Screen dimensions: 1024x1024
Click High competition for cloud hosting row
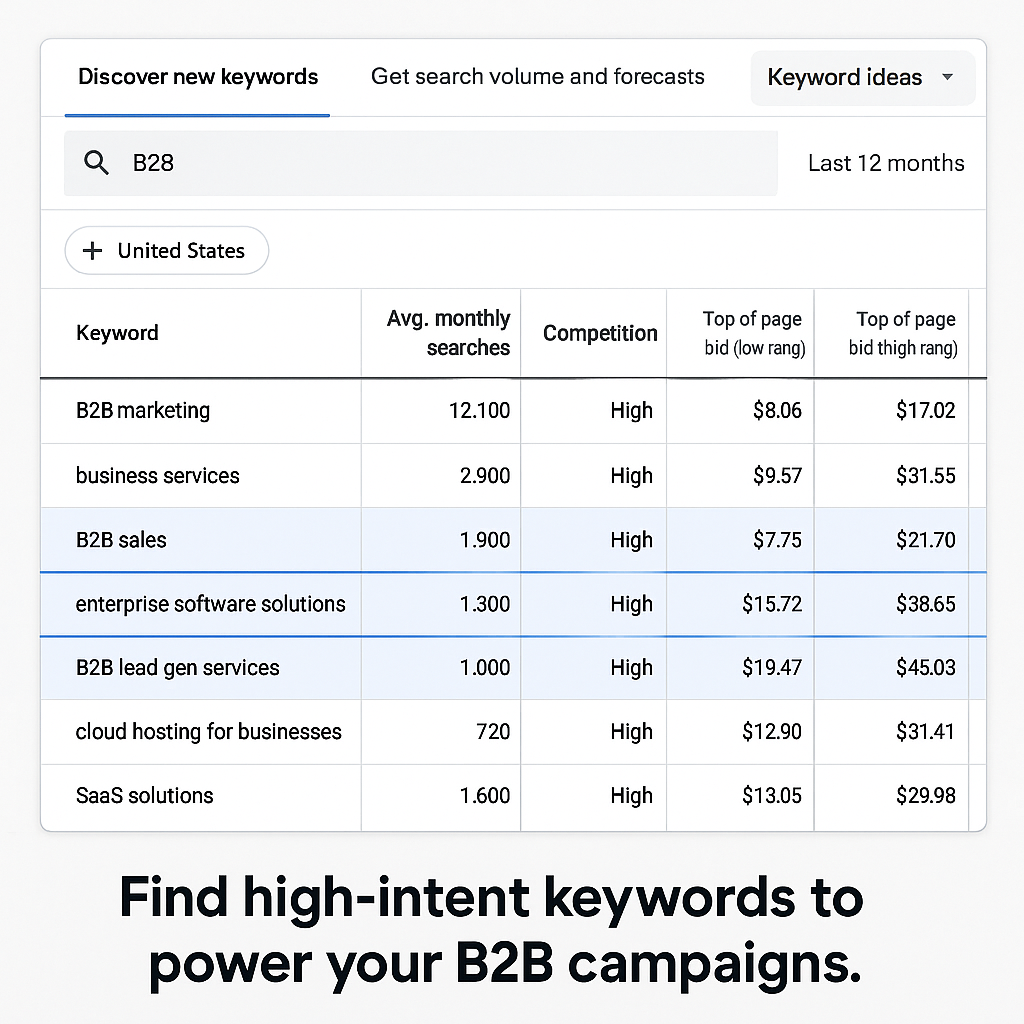tap(632, 732)
